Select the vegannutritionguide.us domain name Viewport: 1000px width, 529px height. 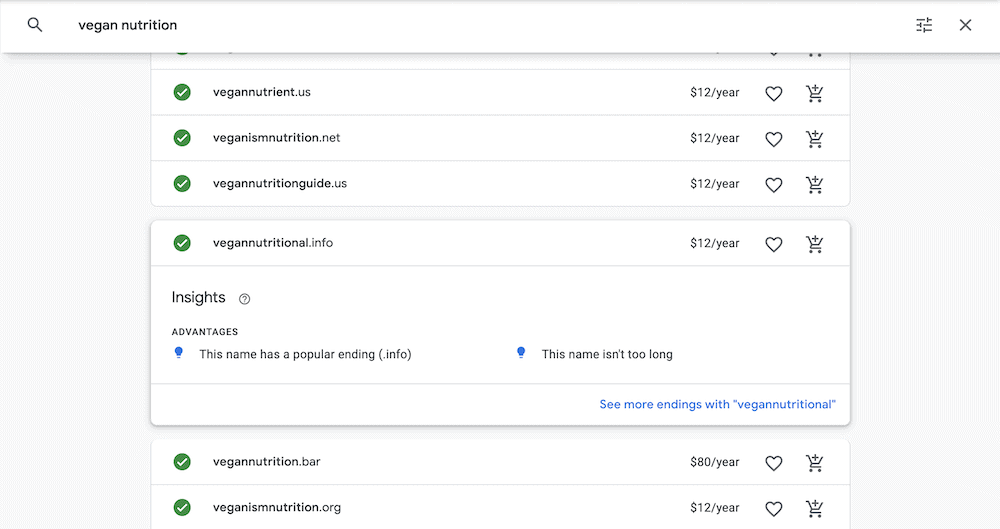[280, 184]
